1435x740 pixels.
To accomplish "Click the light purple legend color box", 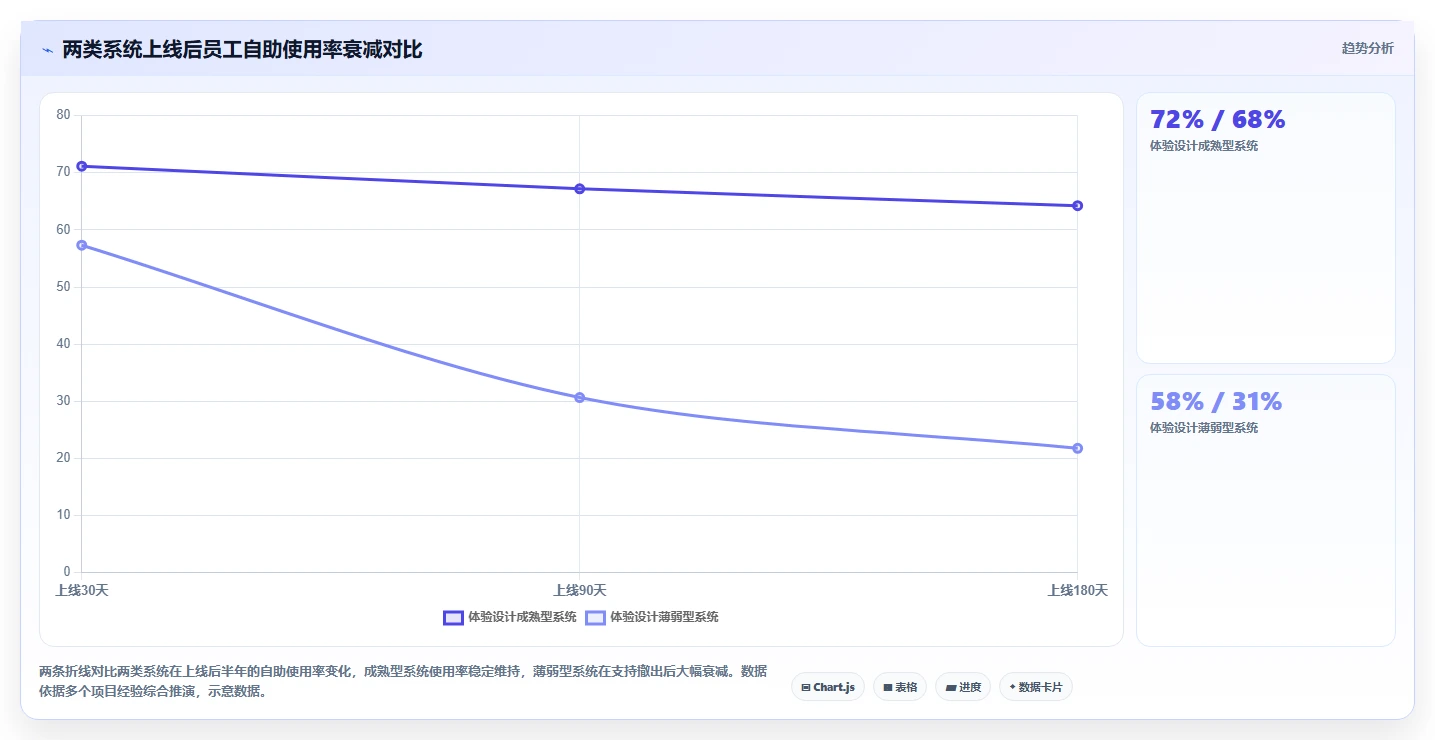I will tap(596, 617).
